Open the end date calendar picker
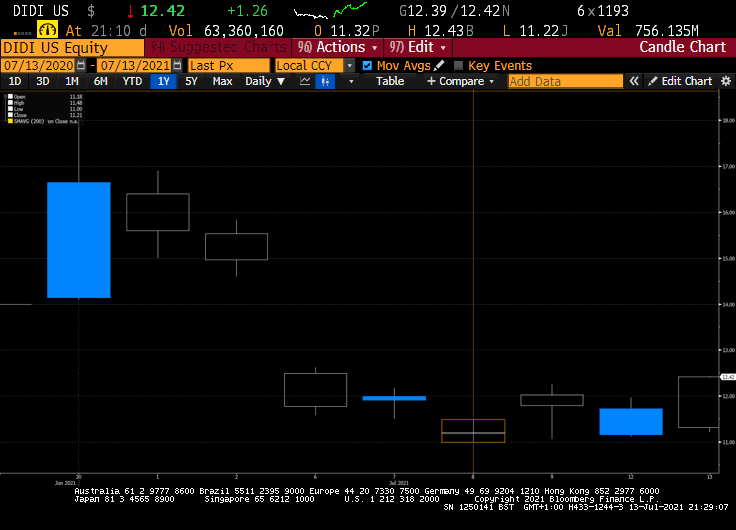 point(177,65)
